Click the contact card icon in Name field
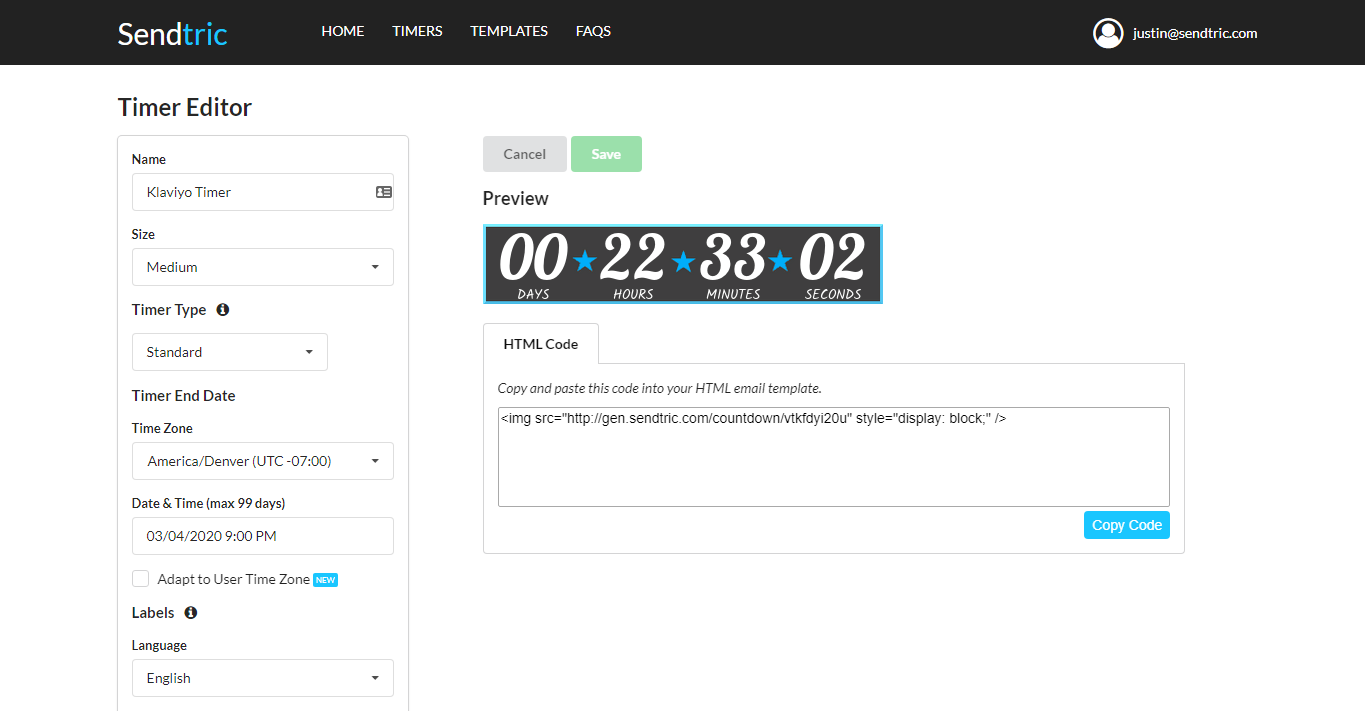 (383, 192)
